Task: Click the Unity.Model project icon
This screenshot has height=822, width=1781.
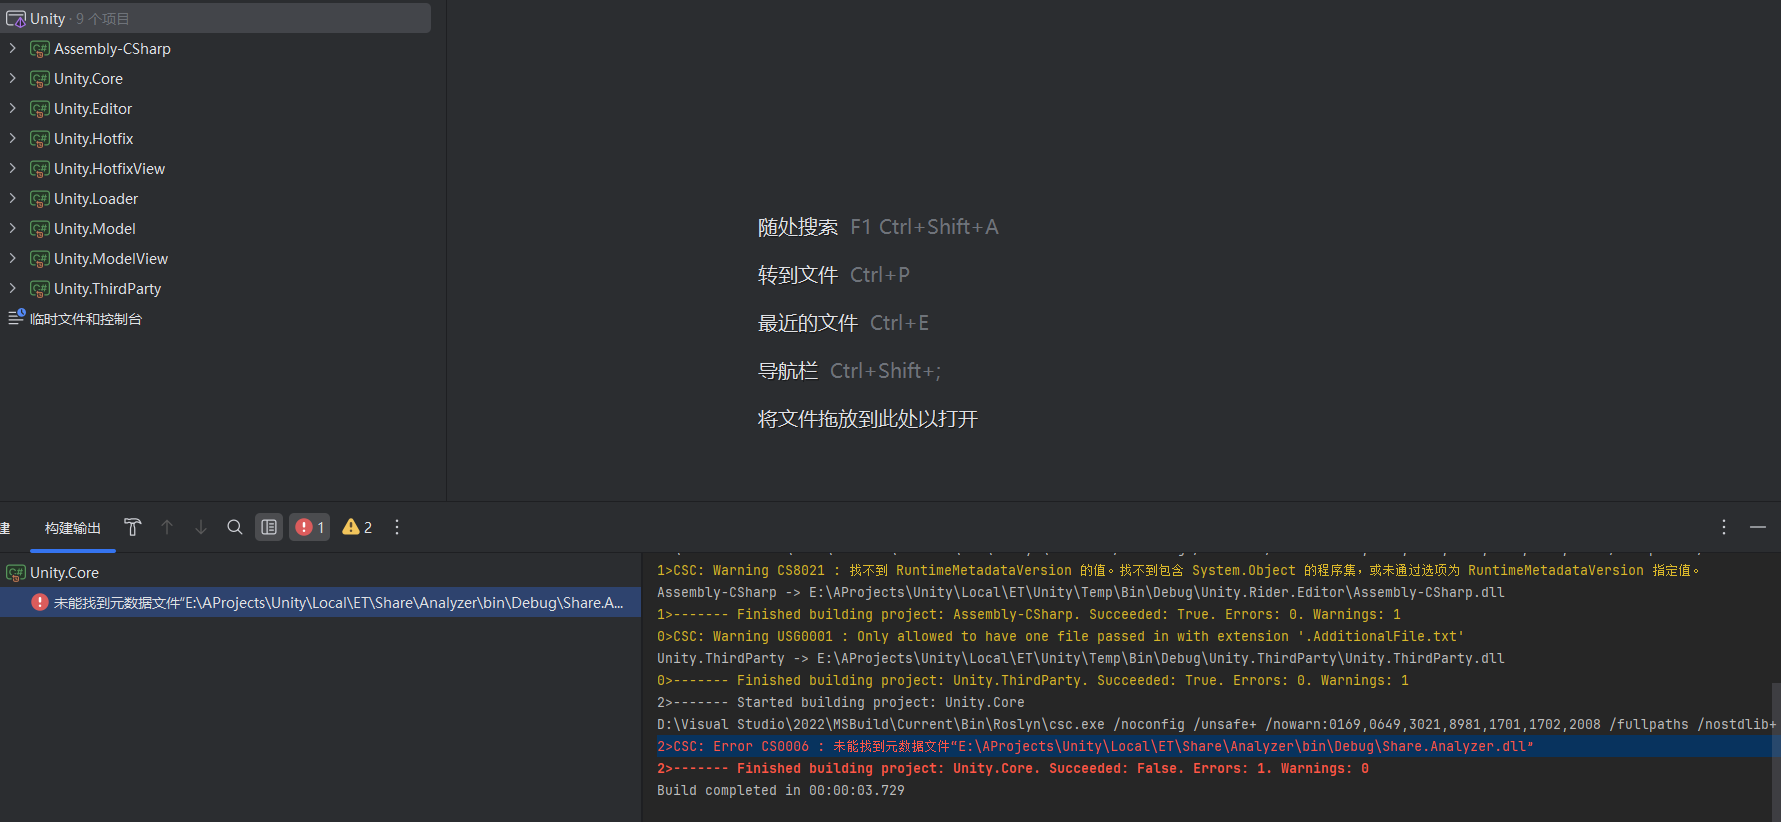Action: [40, 229]
